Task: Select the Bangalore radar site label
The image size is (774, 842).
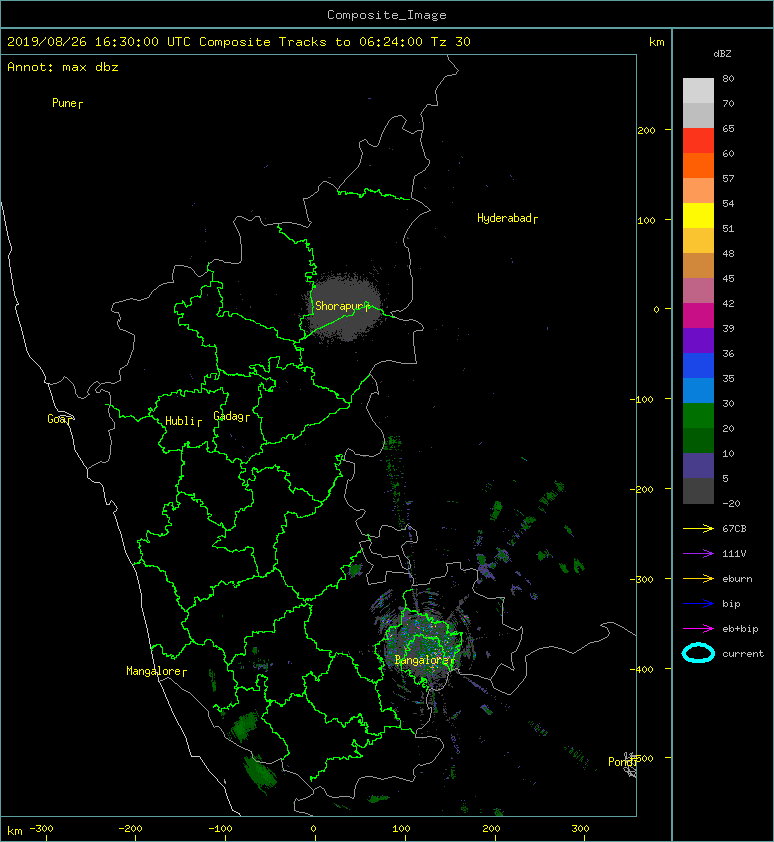Action: tap(424, 660)
